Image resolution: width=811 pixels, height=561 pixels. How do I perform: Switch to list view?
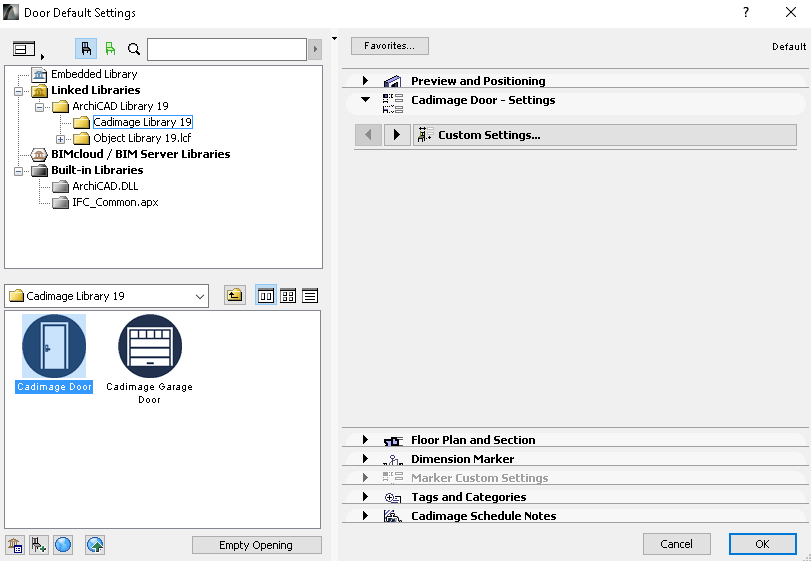point(310,296)
